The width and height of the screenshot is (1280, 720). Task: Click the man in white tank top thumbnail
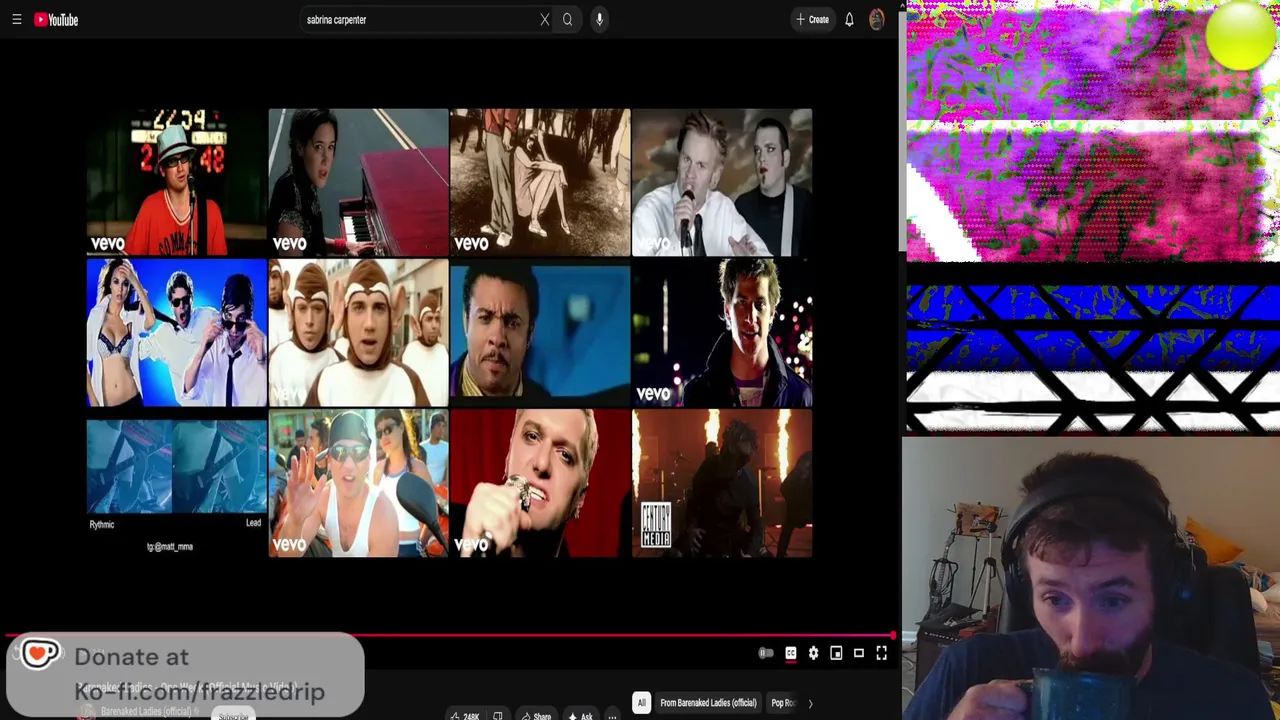click(358, 483)
